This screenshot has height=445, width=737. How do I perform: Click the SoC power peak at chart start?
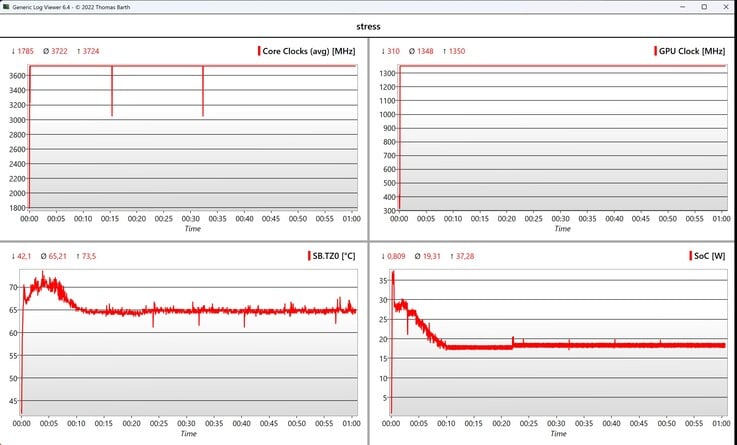pos(393,273)
